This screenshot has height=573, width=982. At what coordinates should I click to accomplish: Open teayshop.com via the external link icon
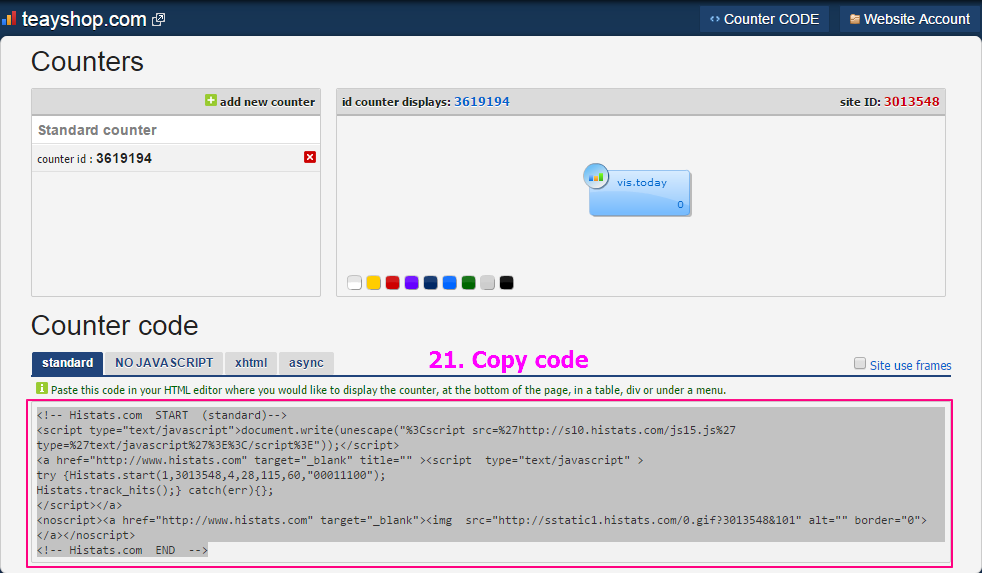pos(158,19)
